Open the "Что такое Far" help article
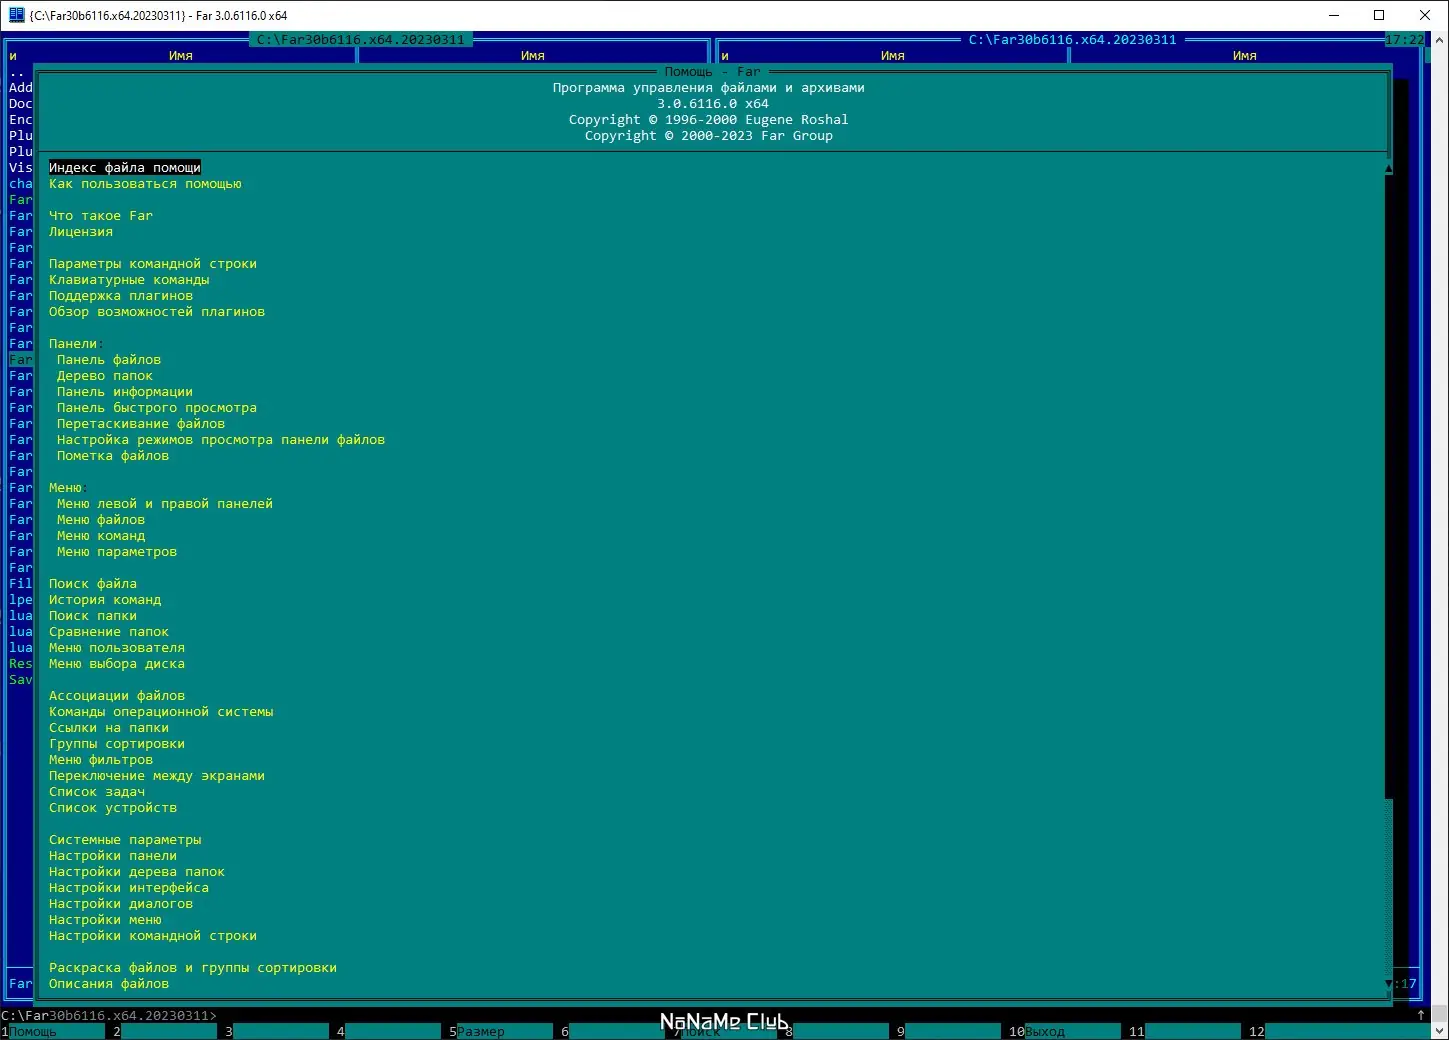The height and width of the screenshot is (1040, 1449). [x=100, y=215]
